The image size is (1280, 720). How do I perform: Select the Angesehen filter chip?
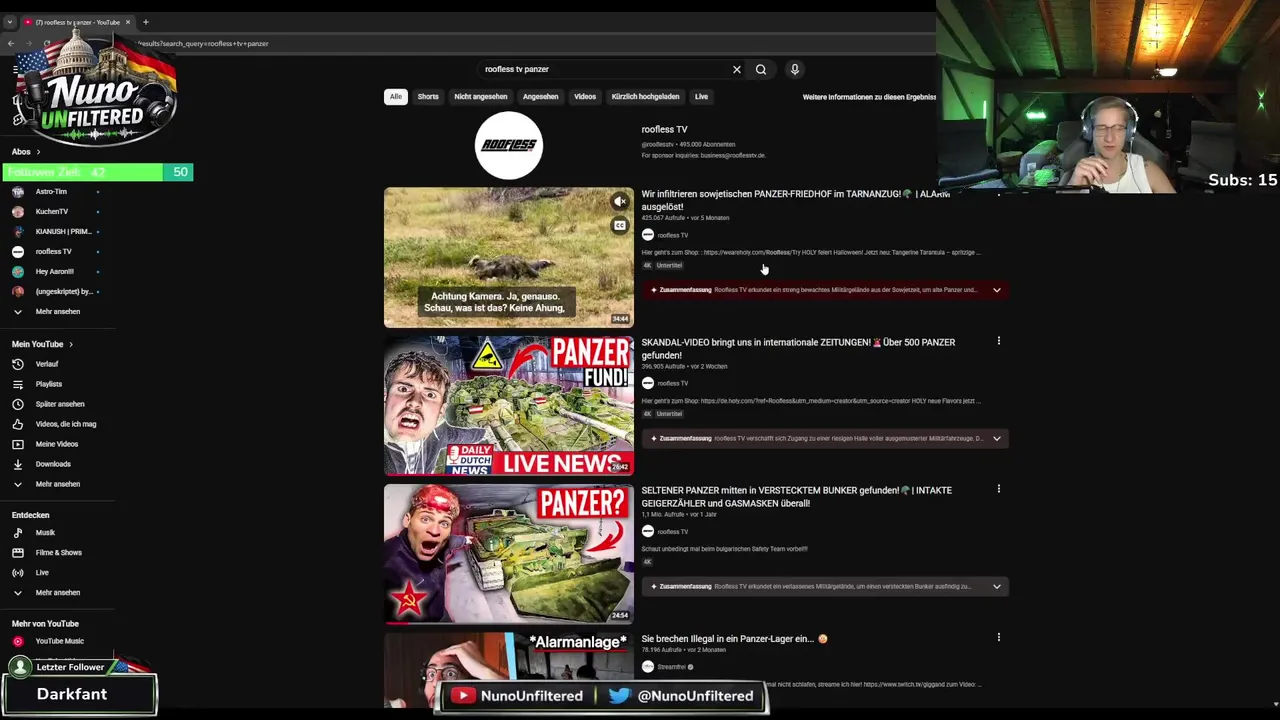coord(540,97)
